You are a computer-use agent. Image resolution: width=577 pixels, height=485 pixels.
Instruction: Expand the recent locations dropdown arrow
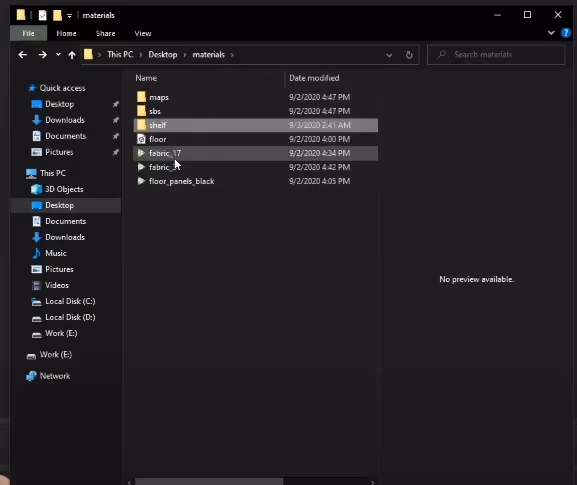click(58, 55)
